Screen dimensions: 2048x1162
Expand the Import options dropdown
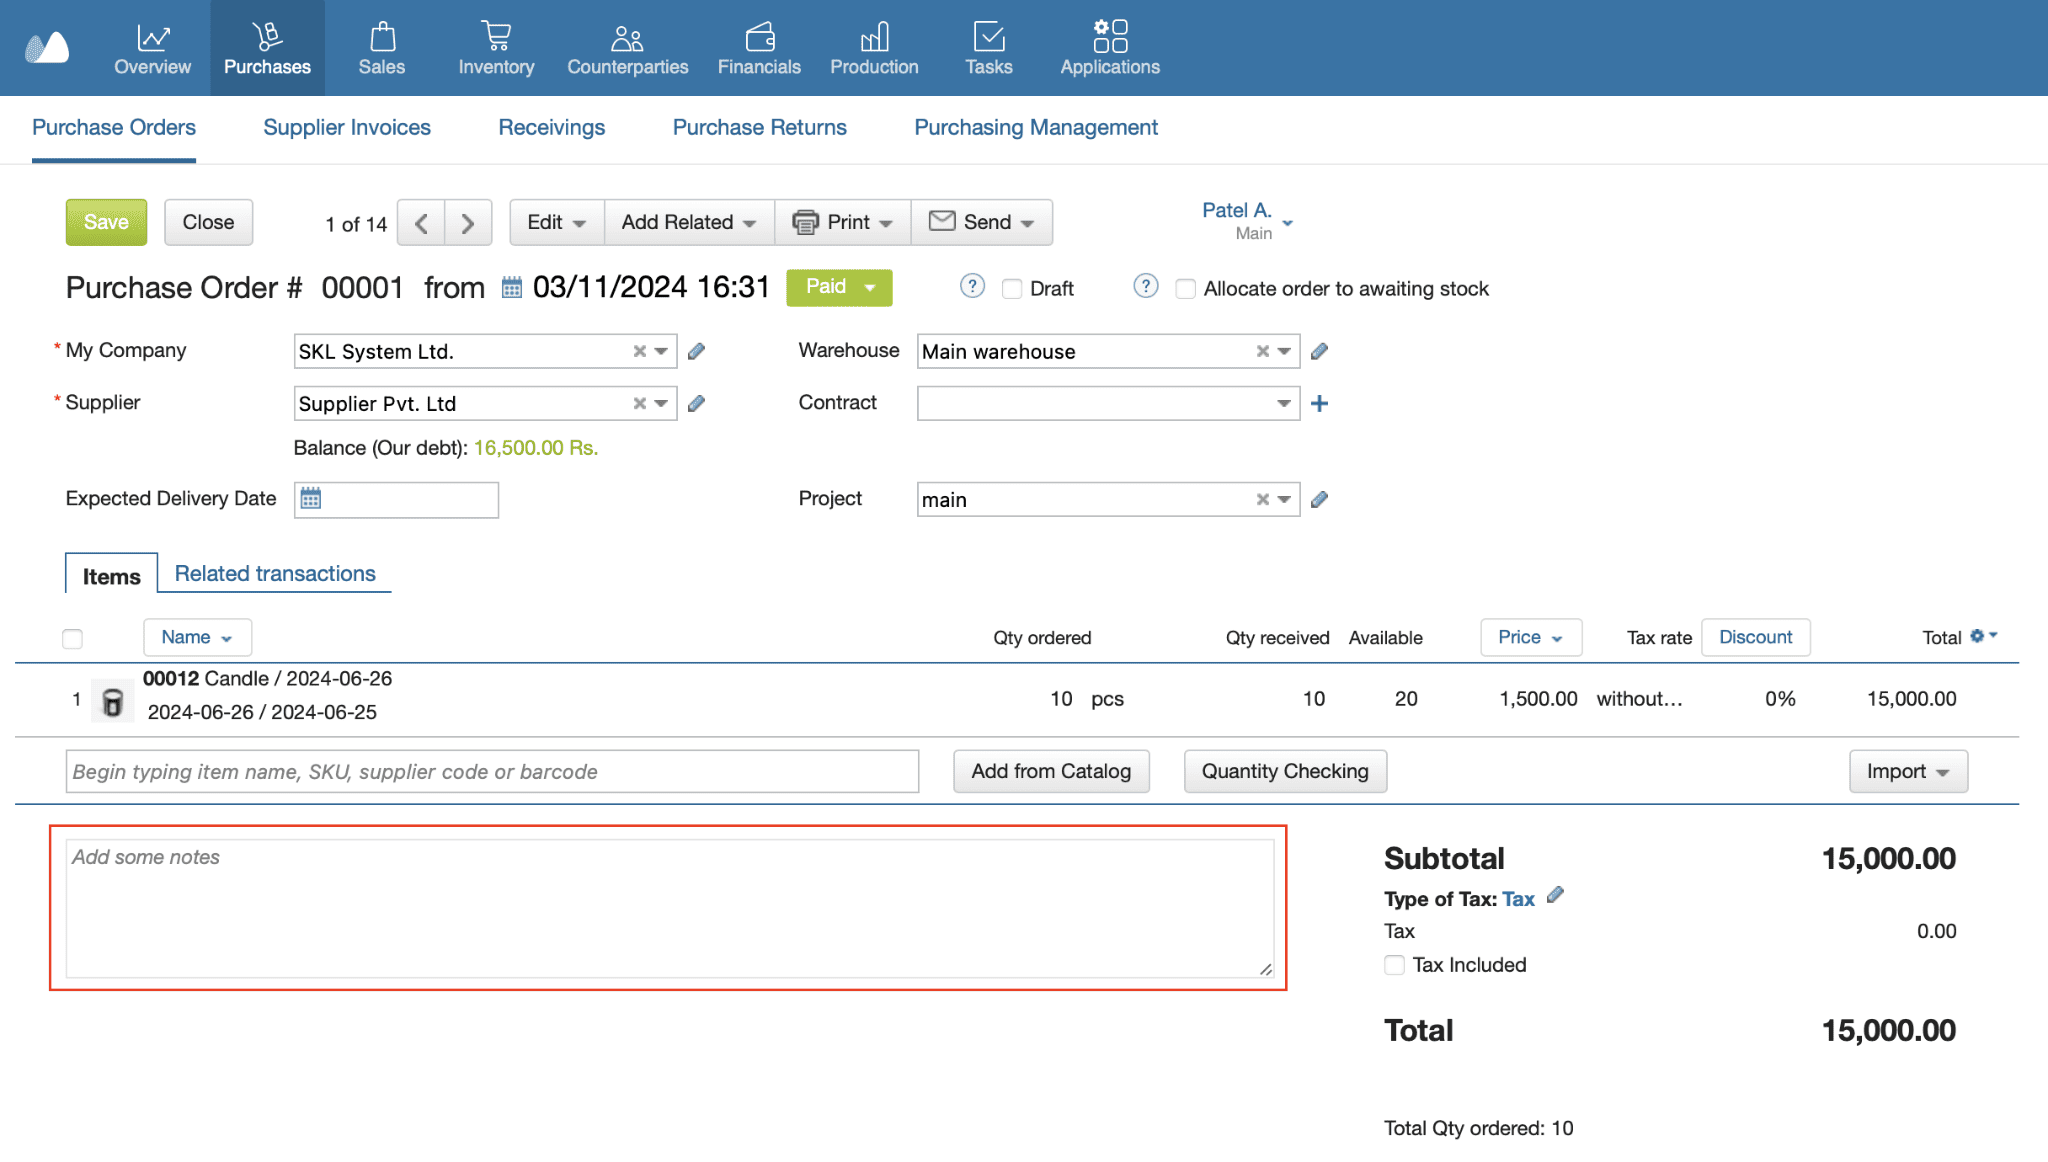pyautogui.click(x=1907, y=771)
